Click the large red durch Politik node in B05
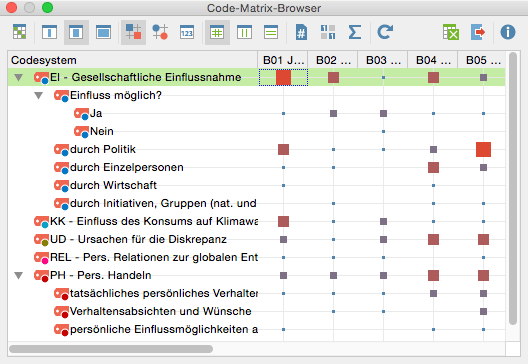Image resolution: width=528 pixels, height=364 pixels. pyautogui.click(x=483, y=150)
